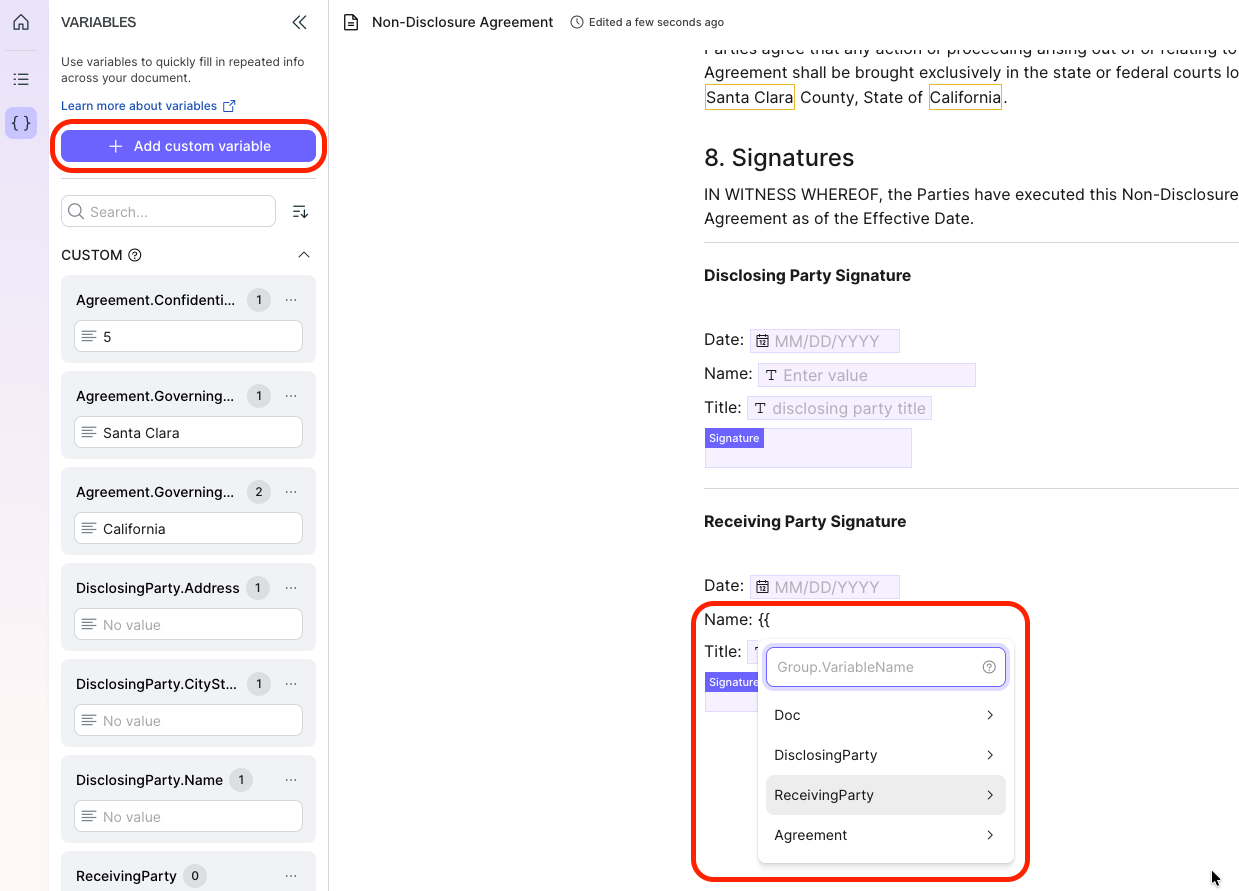Collapse the Variables panel via double-chevron icon

[299, 22]
